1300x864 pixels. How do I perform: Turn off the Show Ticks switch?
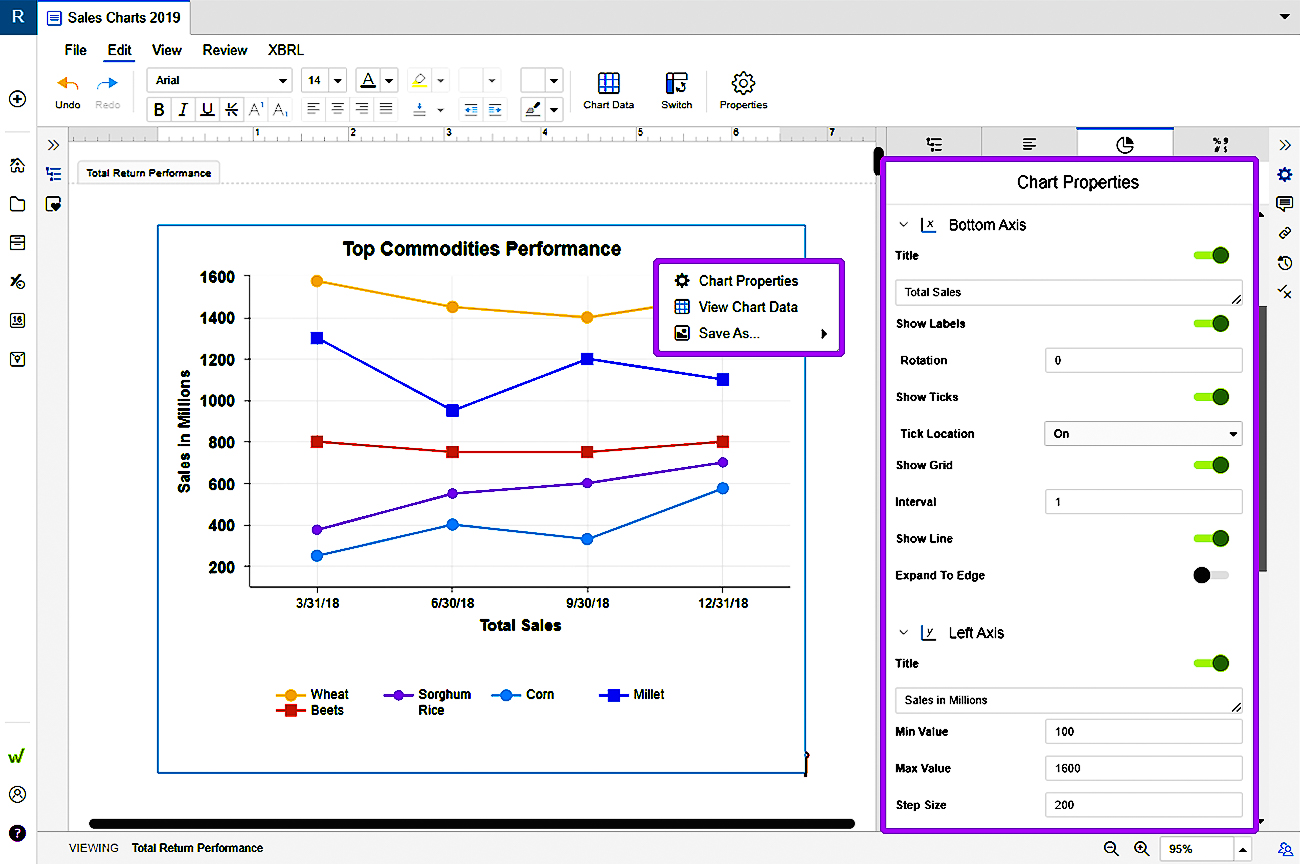pyautogui.click(x=1211, y=397)
